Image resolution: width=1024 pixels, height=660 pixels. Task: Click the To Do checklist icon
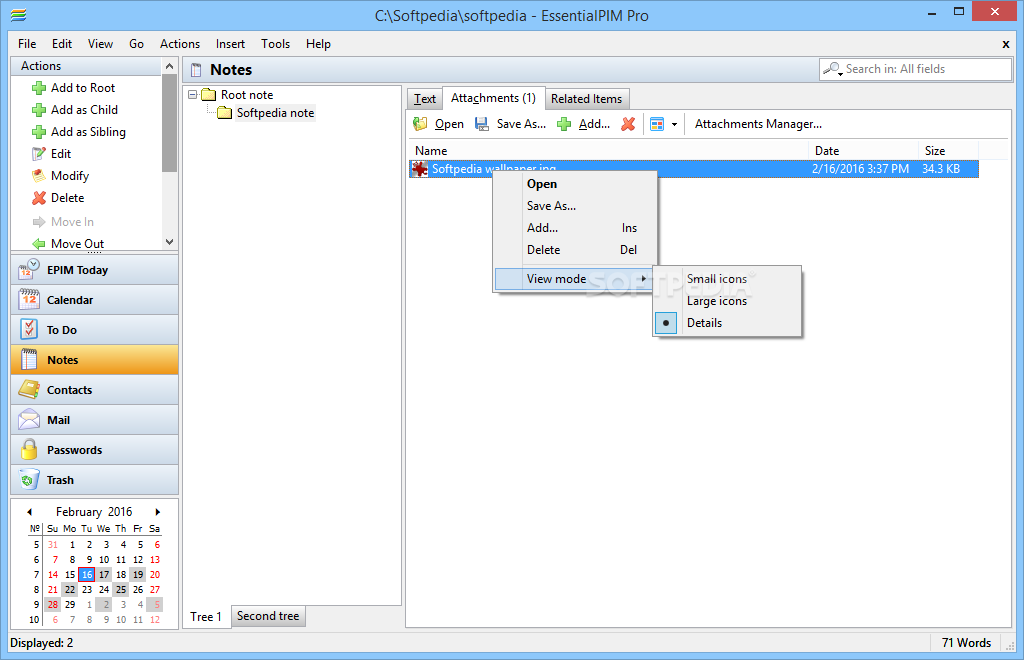(29, 330)
